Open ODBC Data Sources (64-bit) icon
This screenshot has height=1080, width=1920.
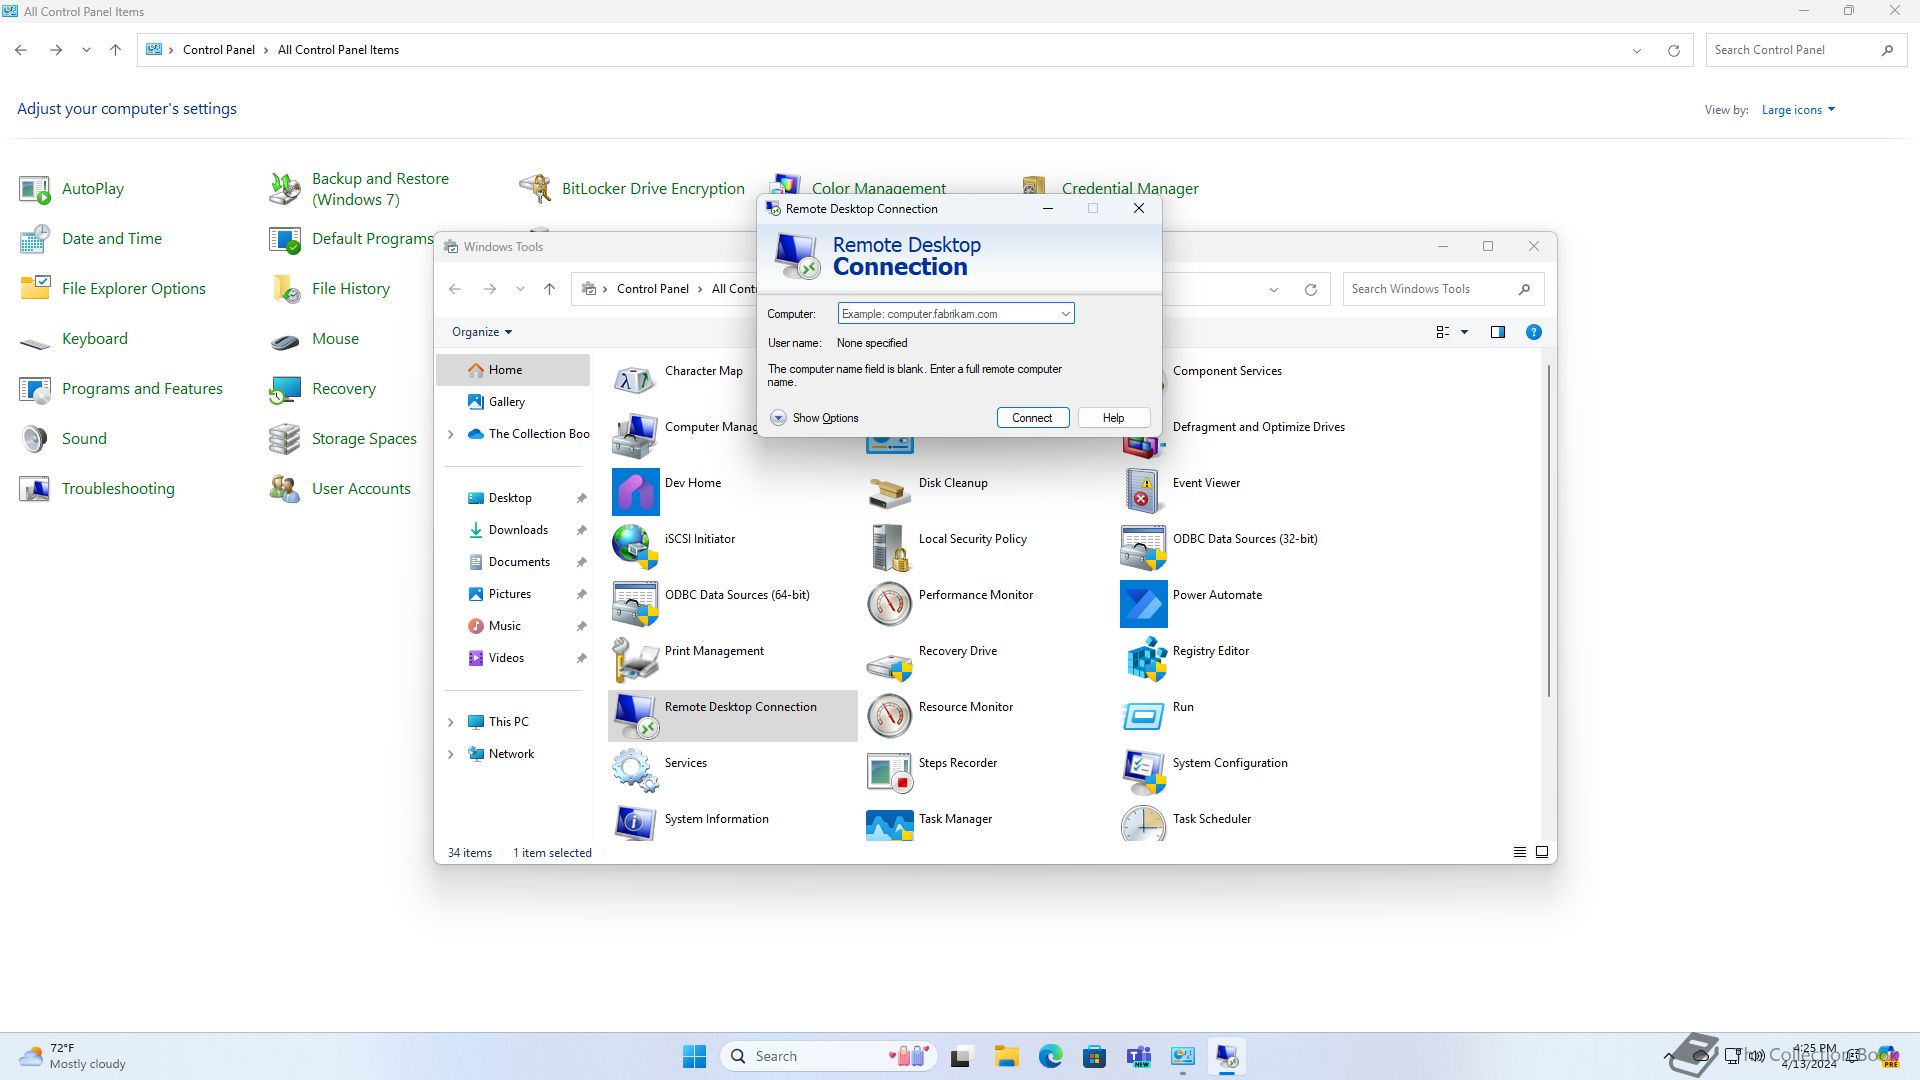[x=635, y=604]
